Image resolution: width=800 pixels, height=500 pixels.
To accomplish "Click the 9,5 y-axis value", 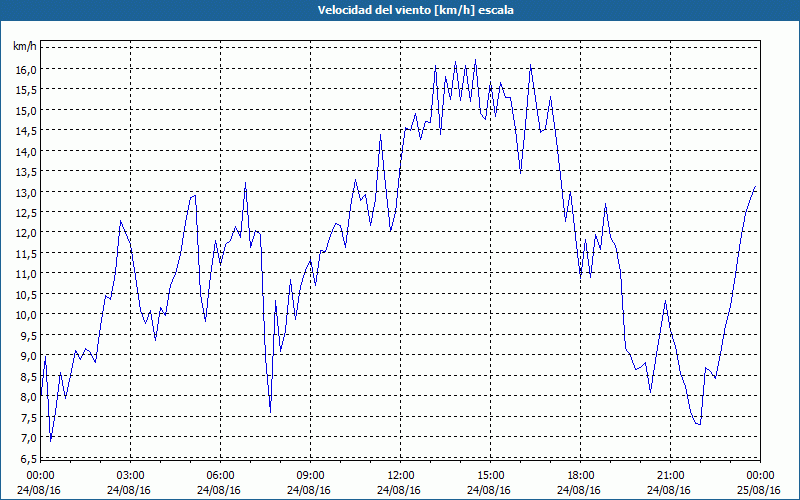I will coord(29,335).
